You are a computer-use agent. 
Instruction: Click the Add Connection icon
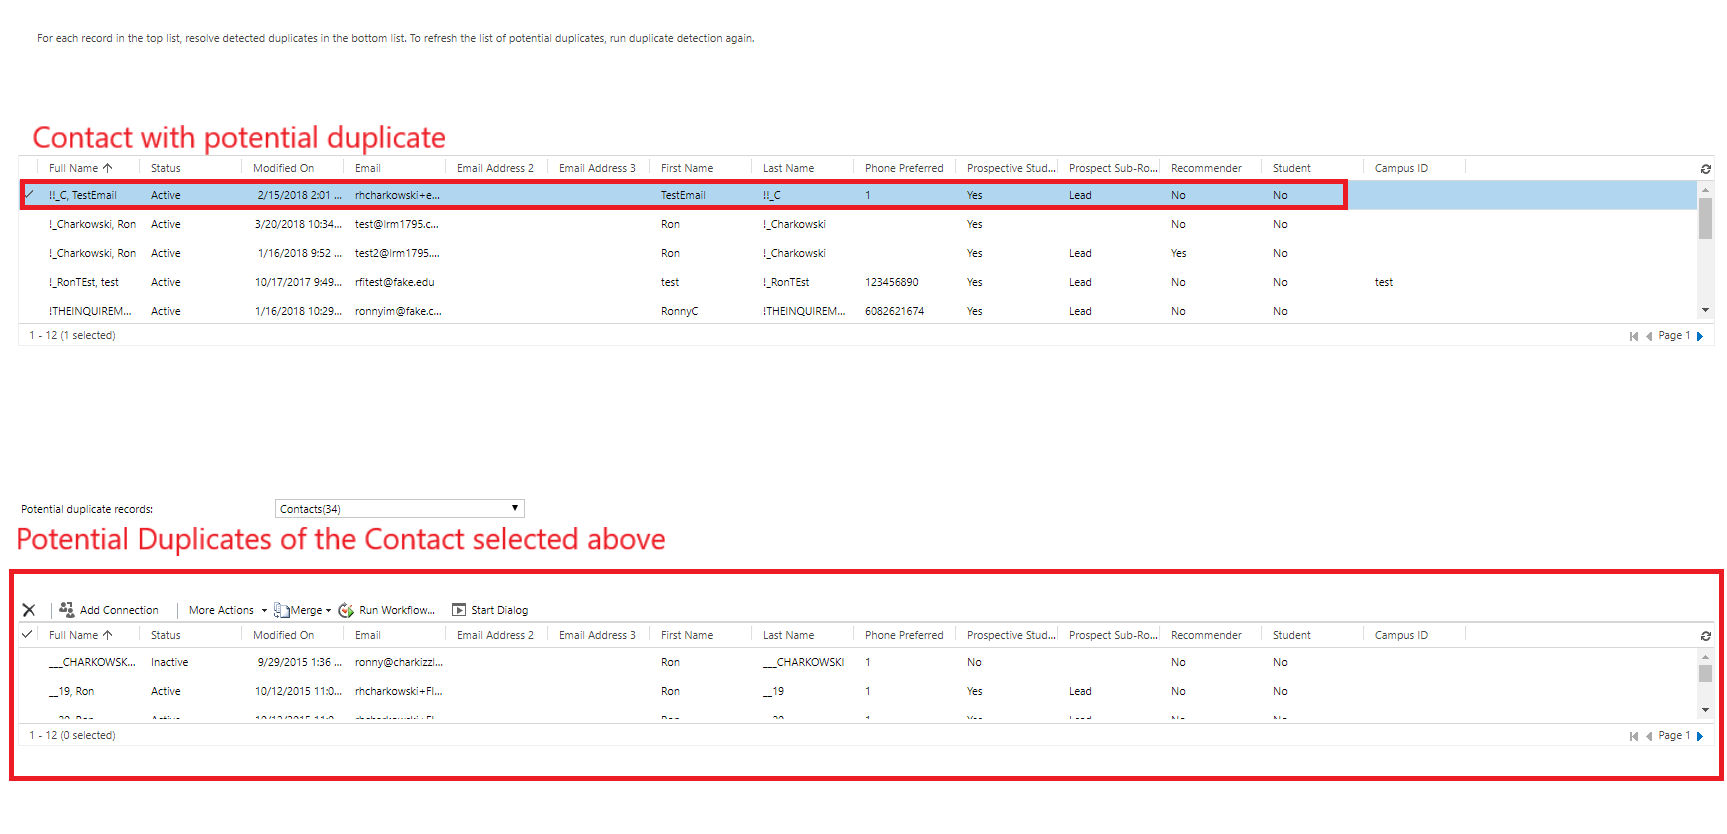click(67, 610)
